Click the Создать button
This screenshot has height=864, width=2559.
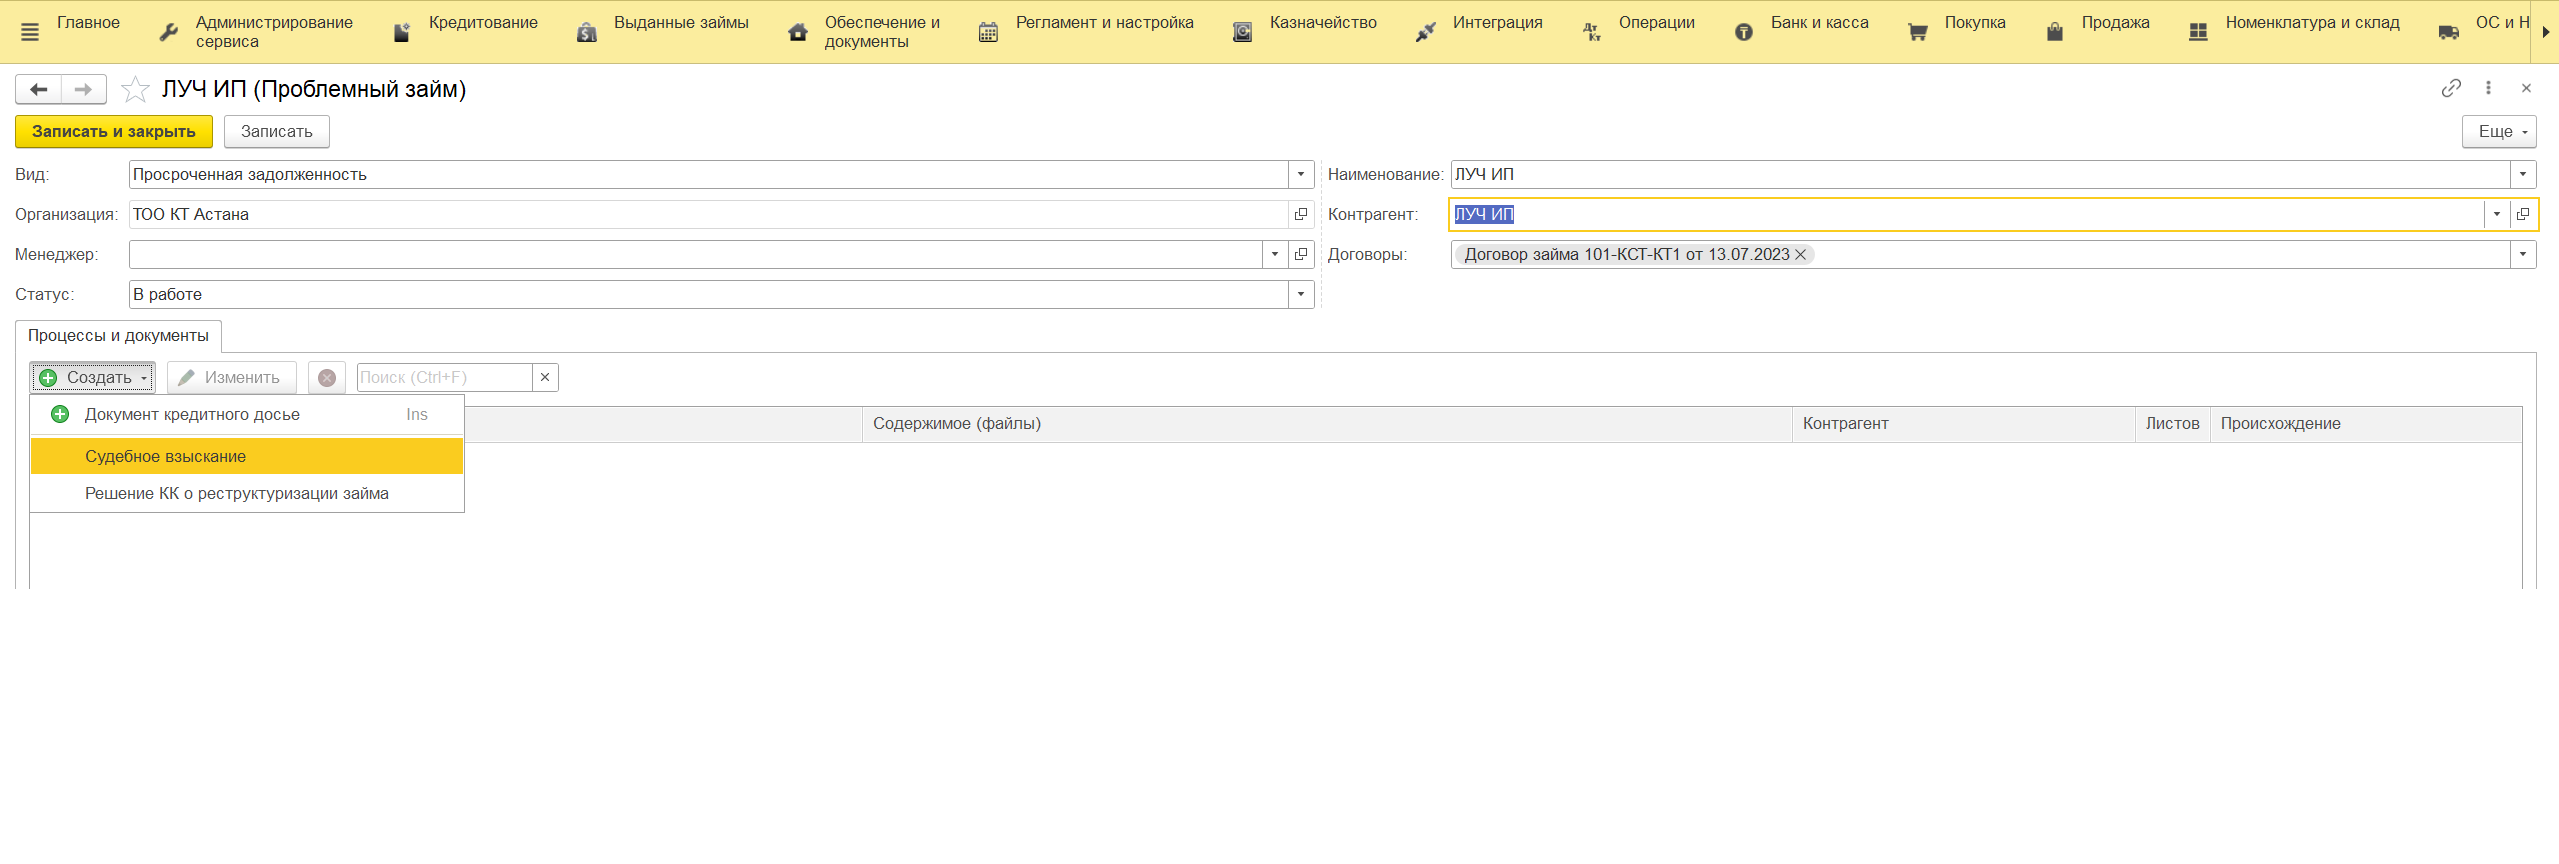pos(92,378)
